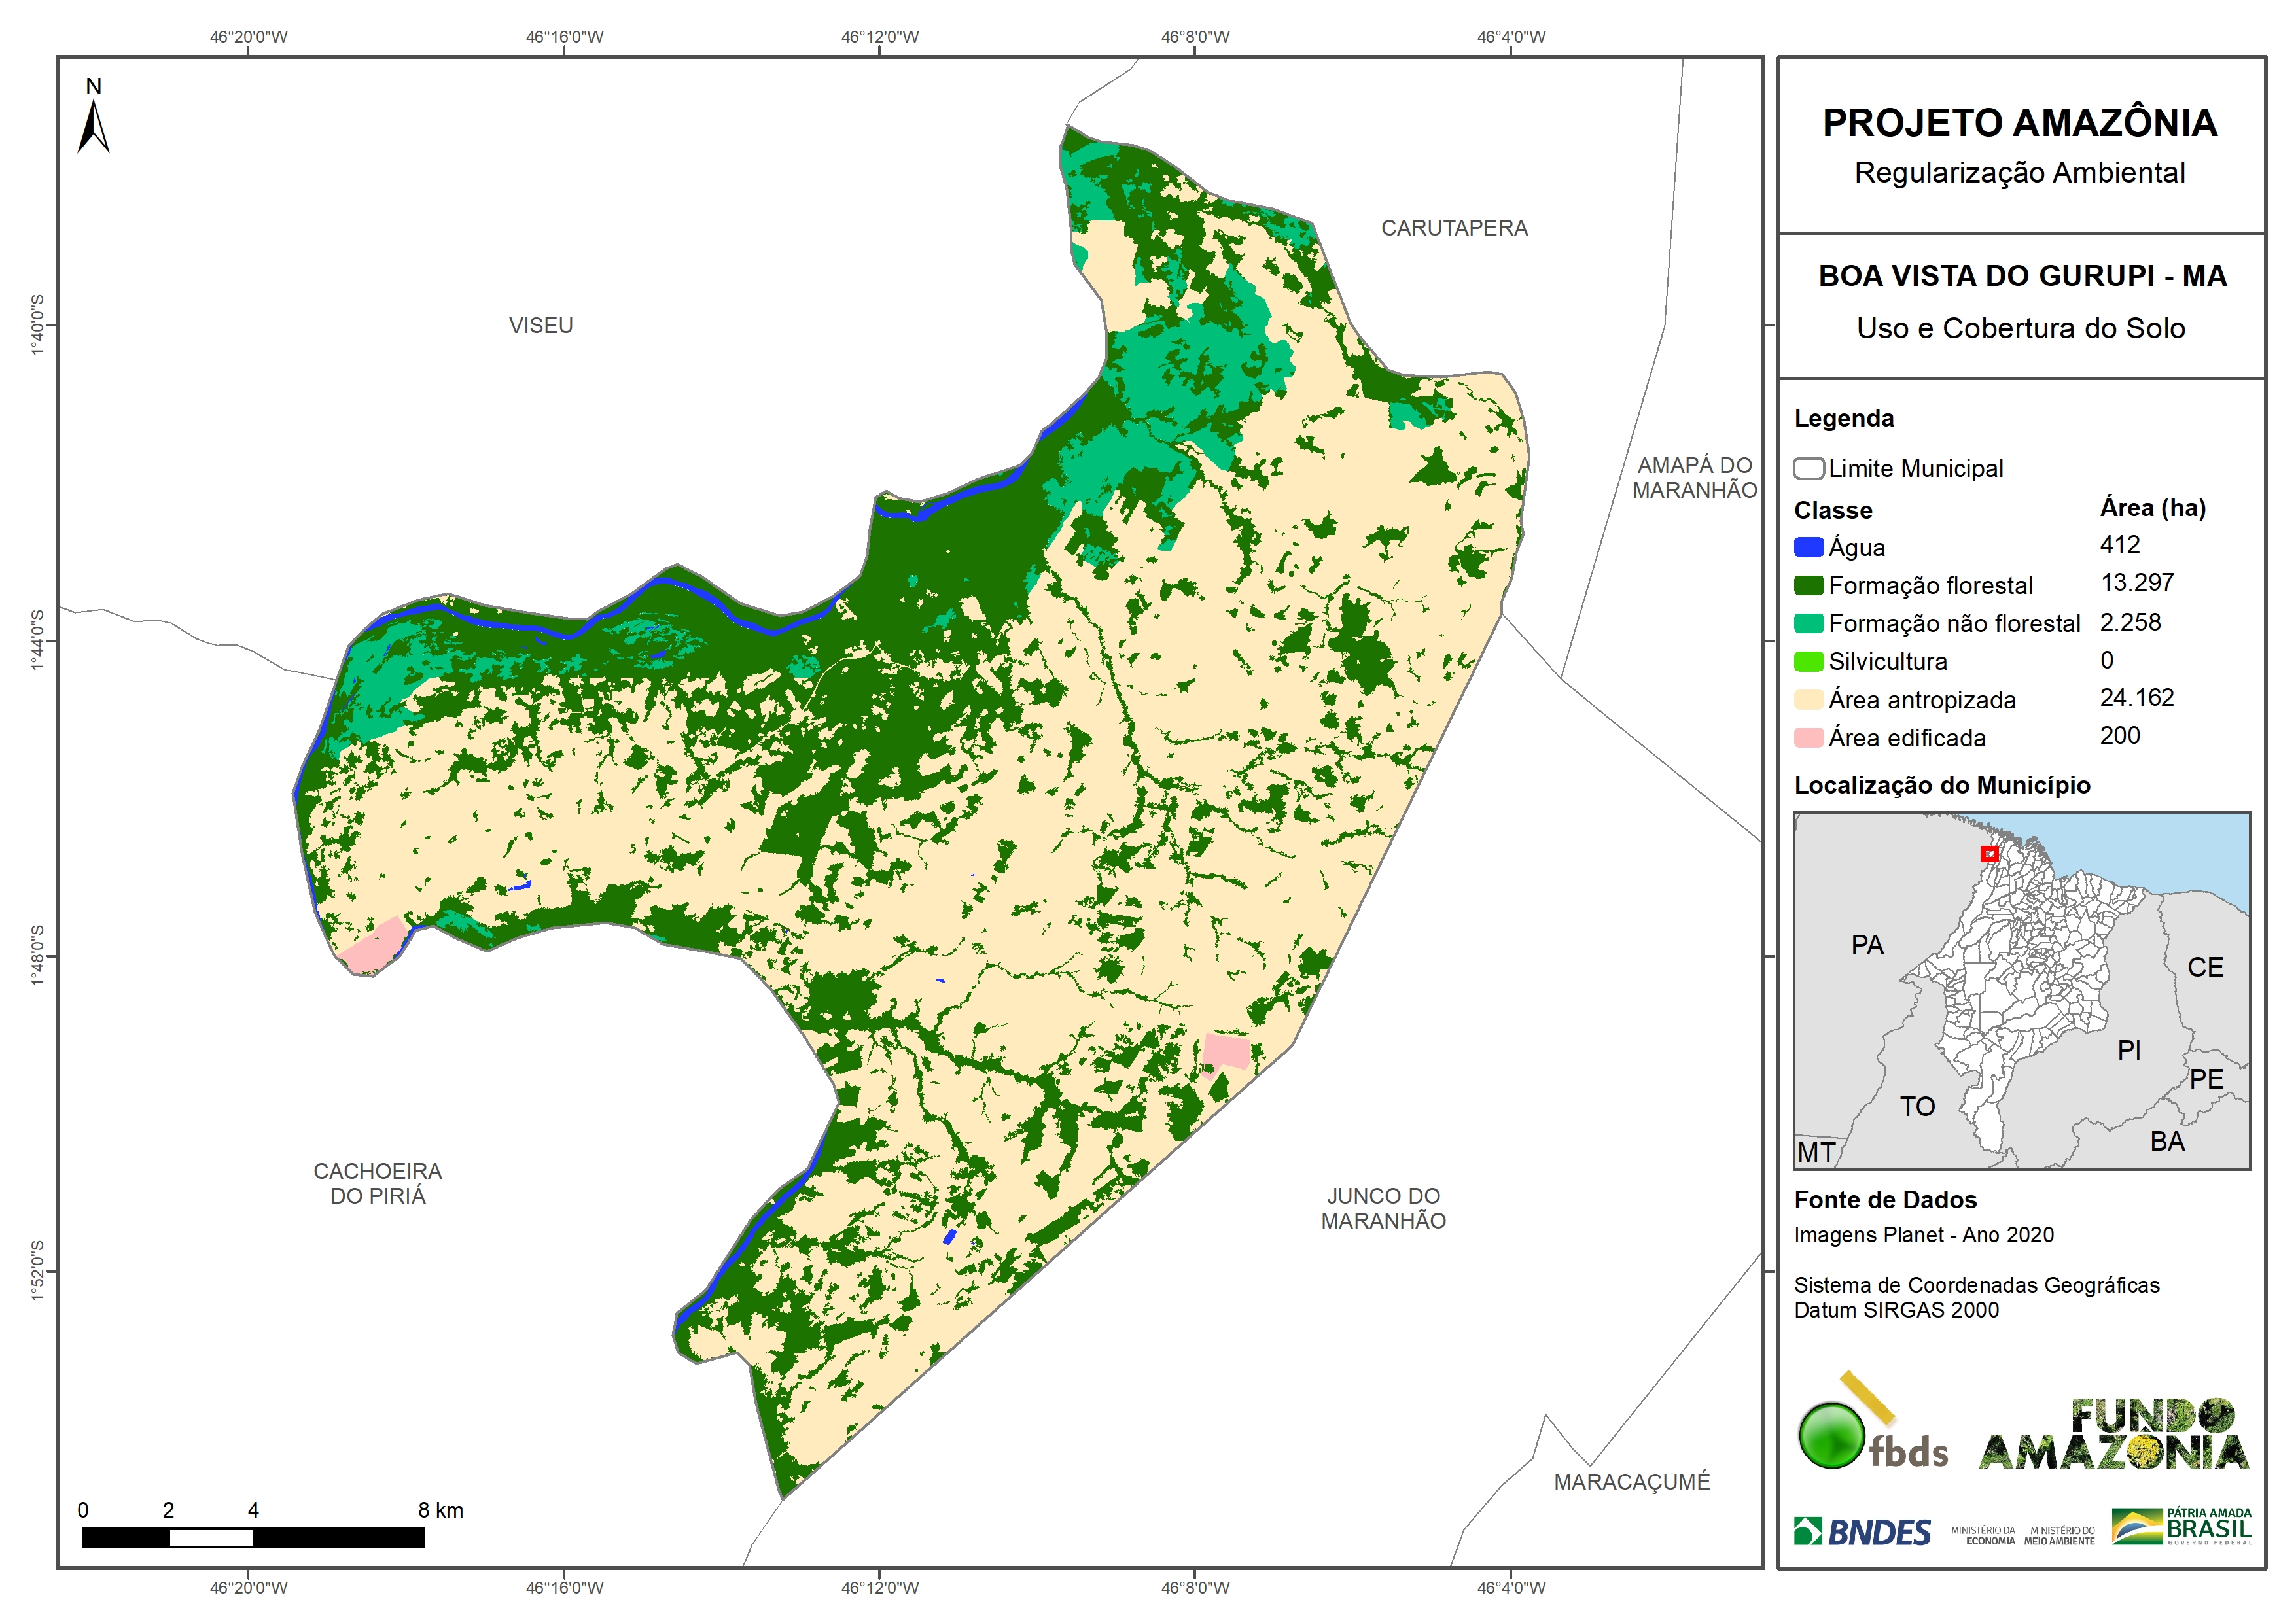Click the bright green Silvicultura swatch
The width and height of the screenshot is (2296, 1623).
click(x=1808, y=662)
